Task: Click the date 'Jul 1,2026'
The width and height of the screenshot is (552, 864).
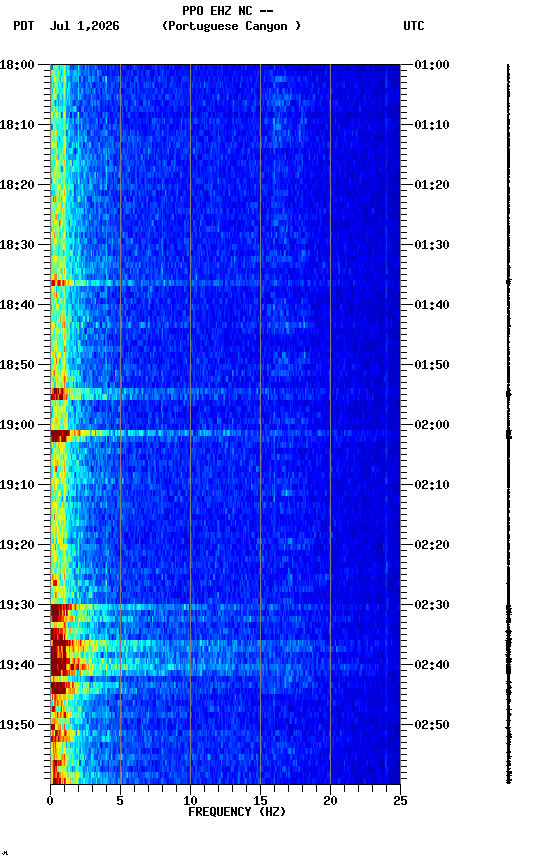Action: (x=84, y=26)
